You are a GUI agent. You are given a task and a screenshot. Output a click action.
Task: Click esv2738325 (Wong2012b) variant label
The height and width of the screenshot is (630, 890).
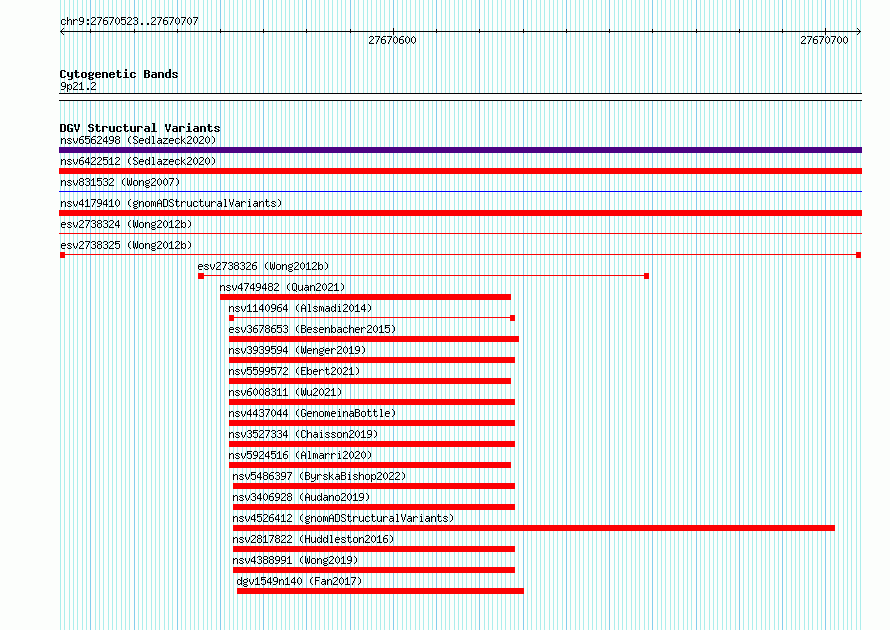pos(126,245)
